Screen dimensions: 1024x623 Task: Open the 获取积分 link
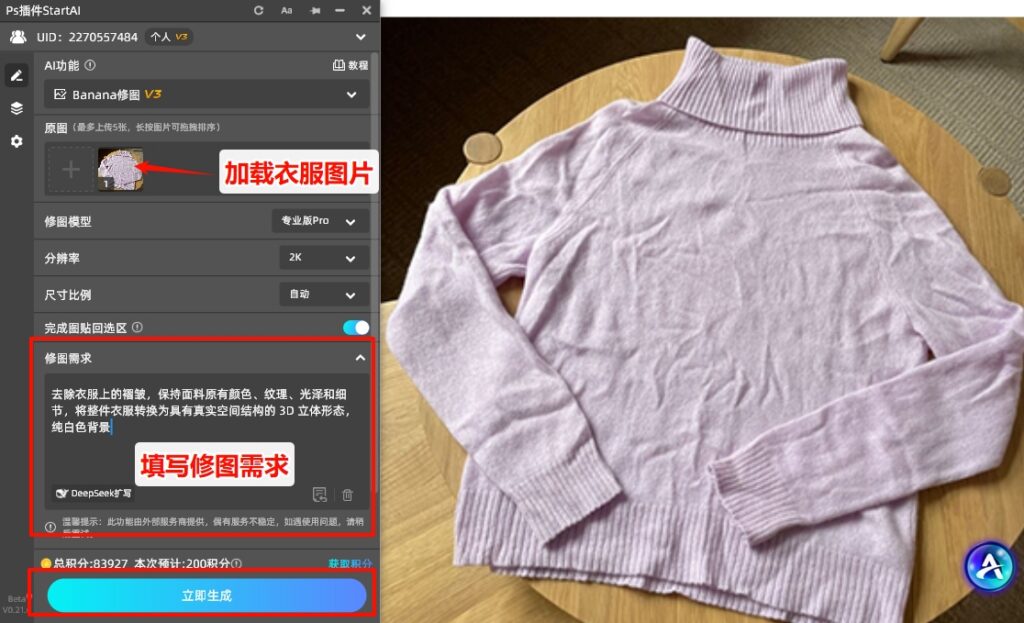pos(348,563)
